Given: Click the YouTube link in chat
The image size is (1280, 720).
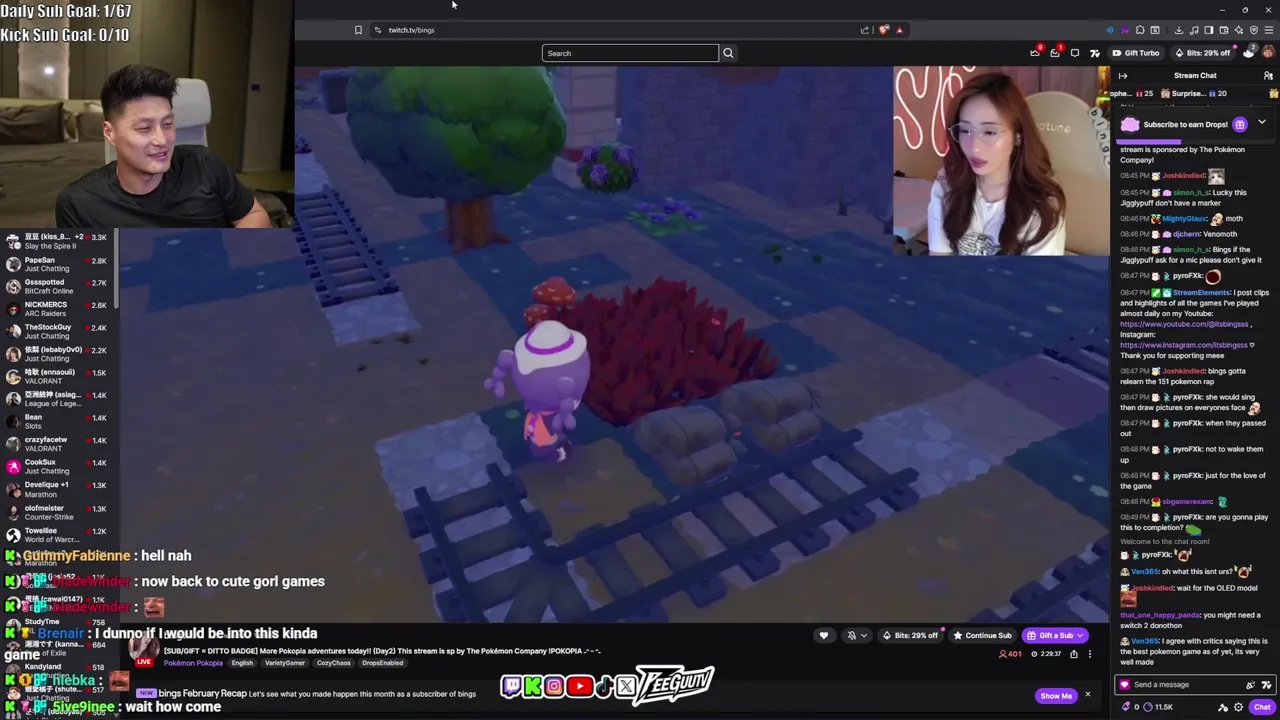Looking at the screenshot, I should [1184, 324].
